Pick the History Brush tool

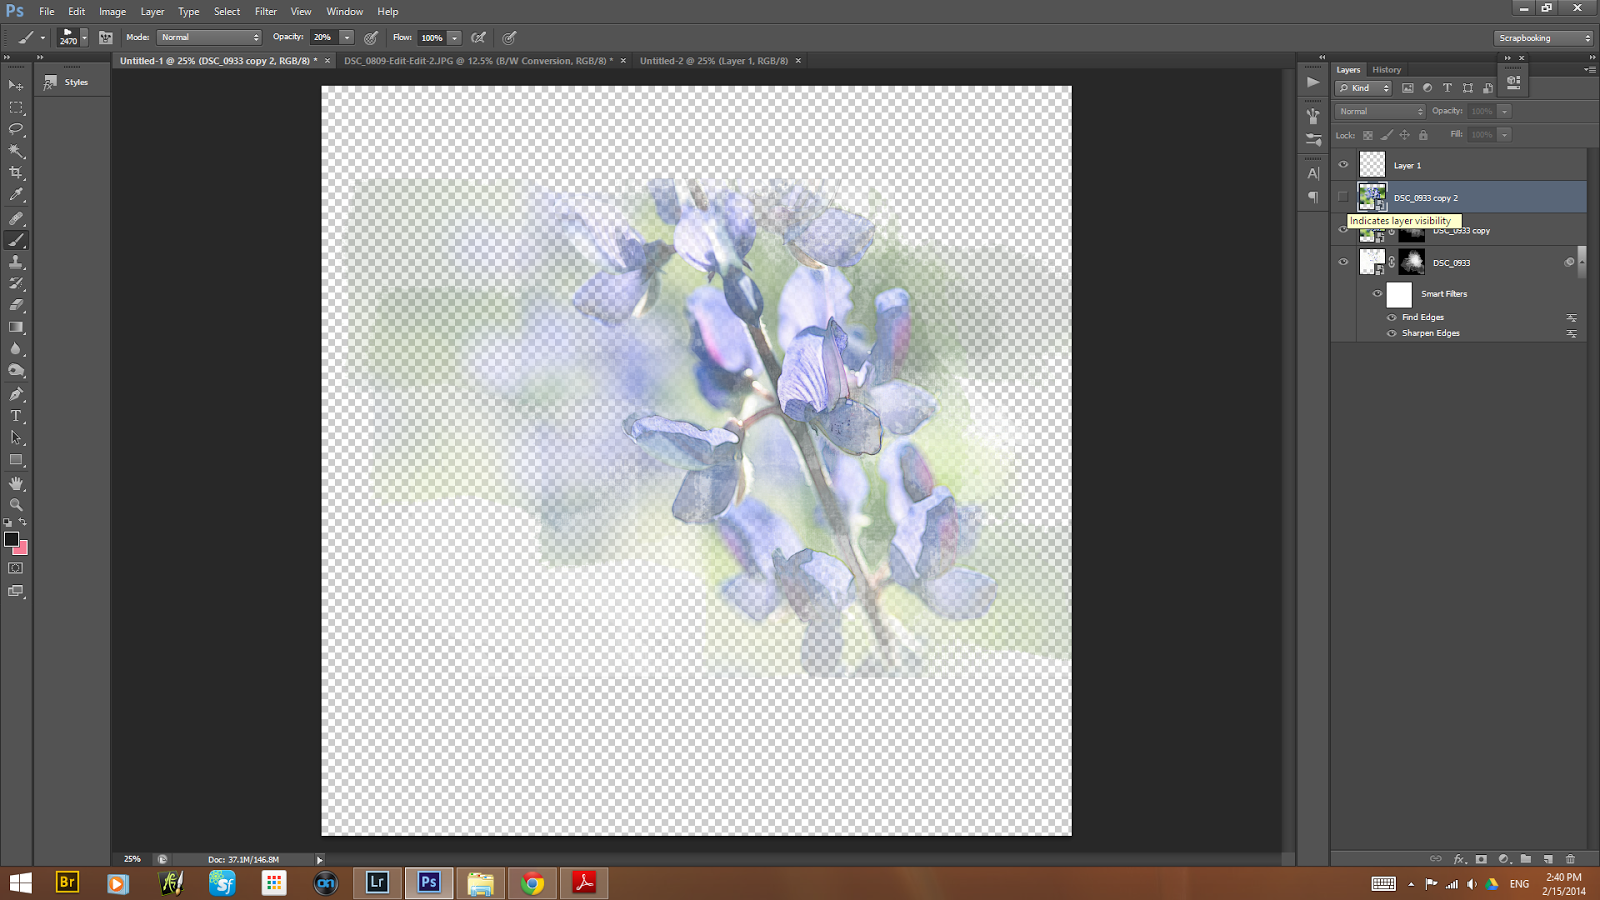tap(16, 284)
